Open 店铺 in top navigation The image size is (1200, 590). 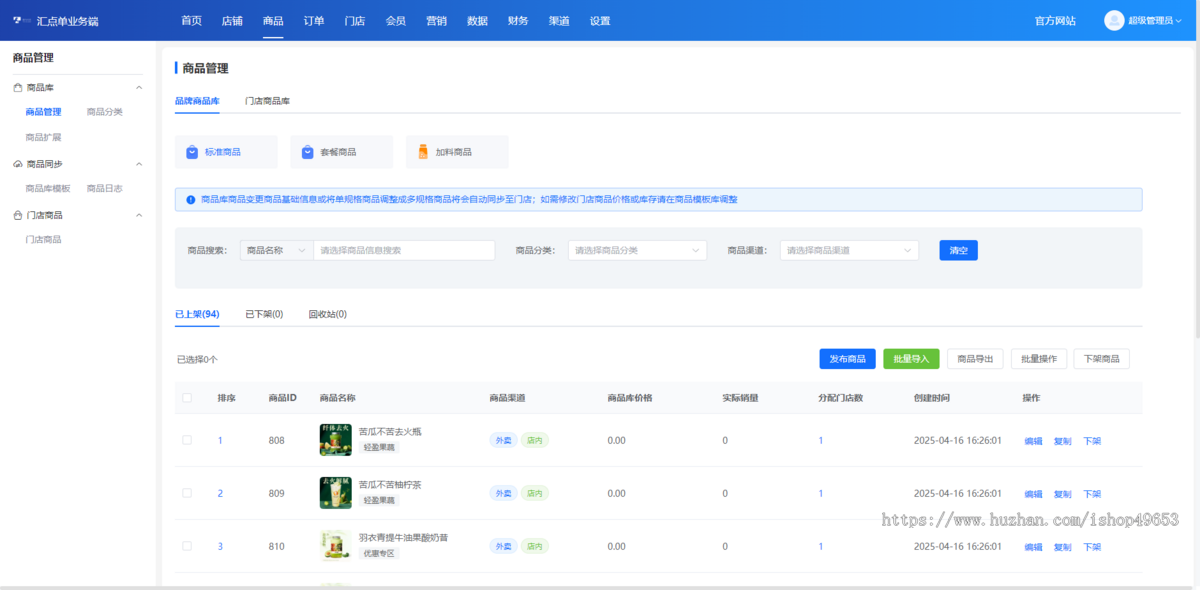[x=232, y=21]
